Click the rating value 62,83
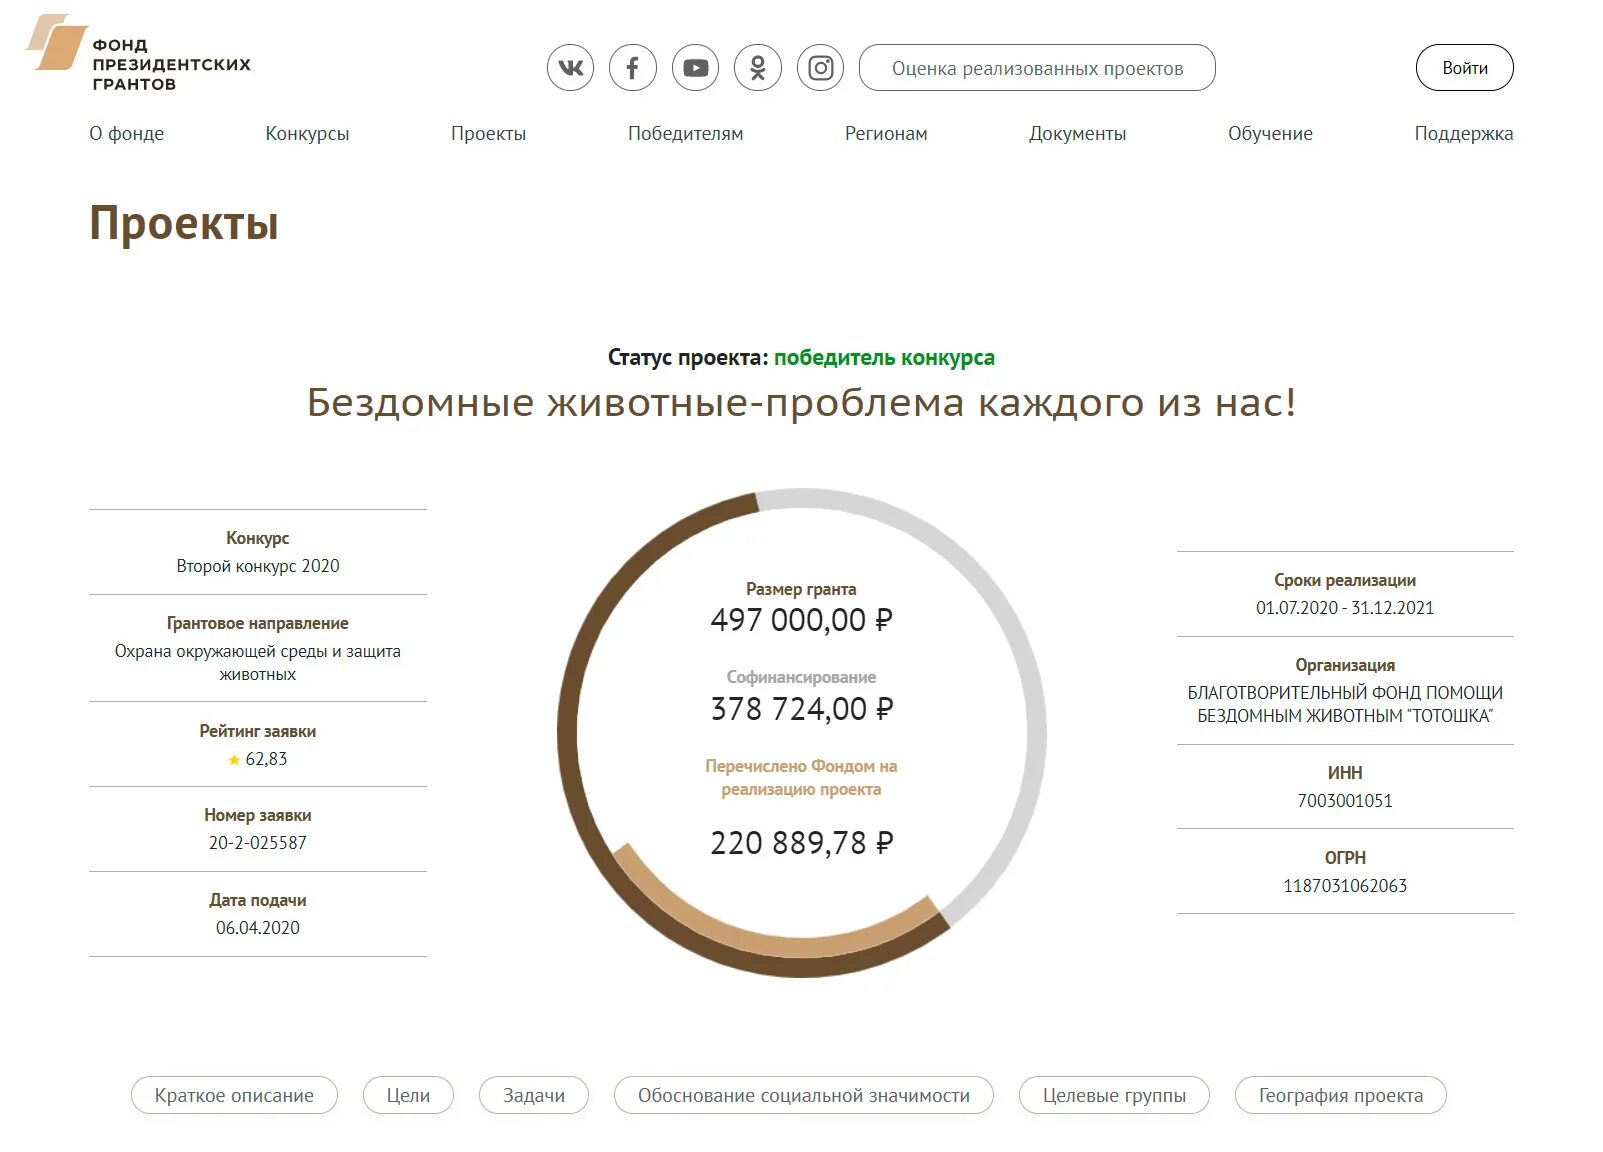1603x1152 pixels. coord(266,759)
